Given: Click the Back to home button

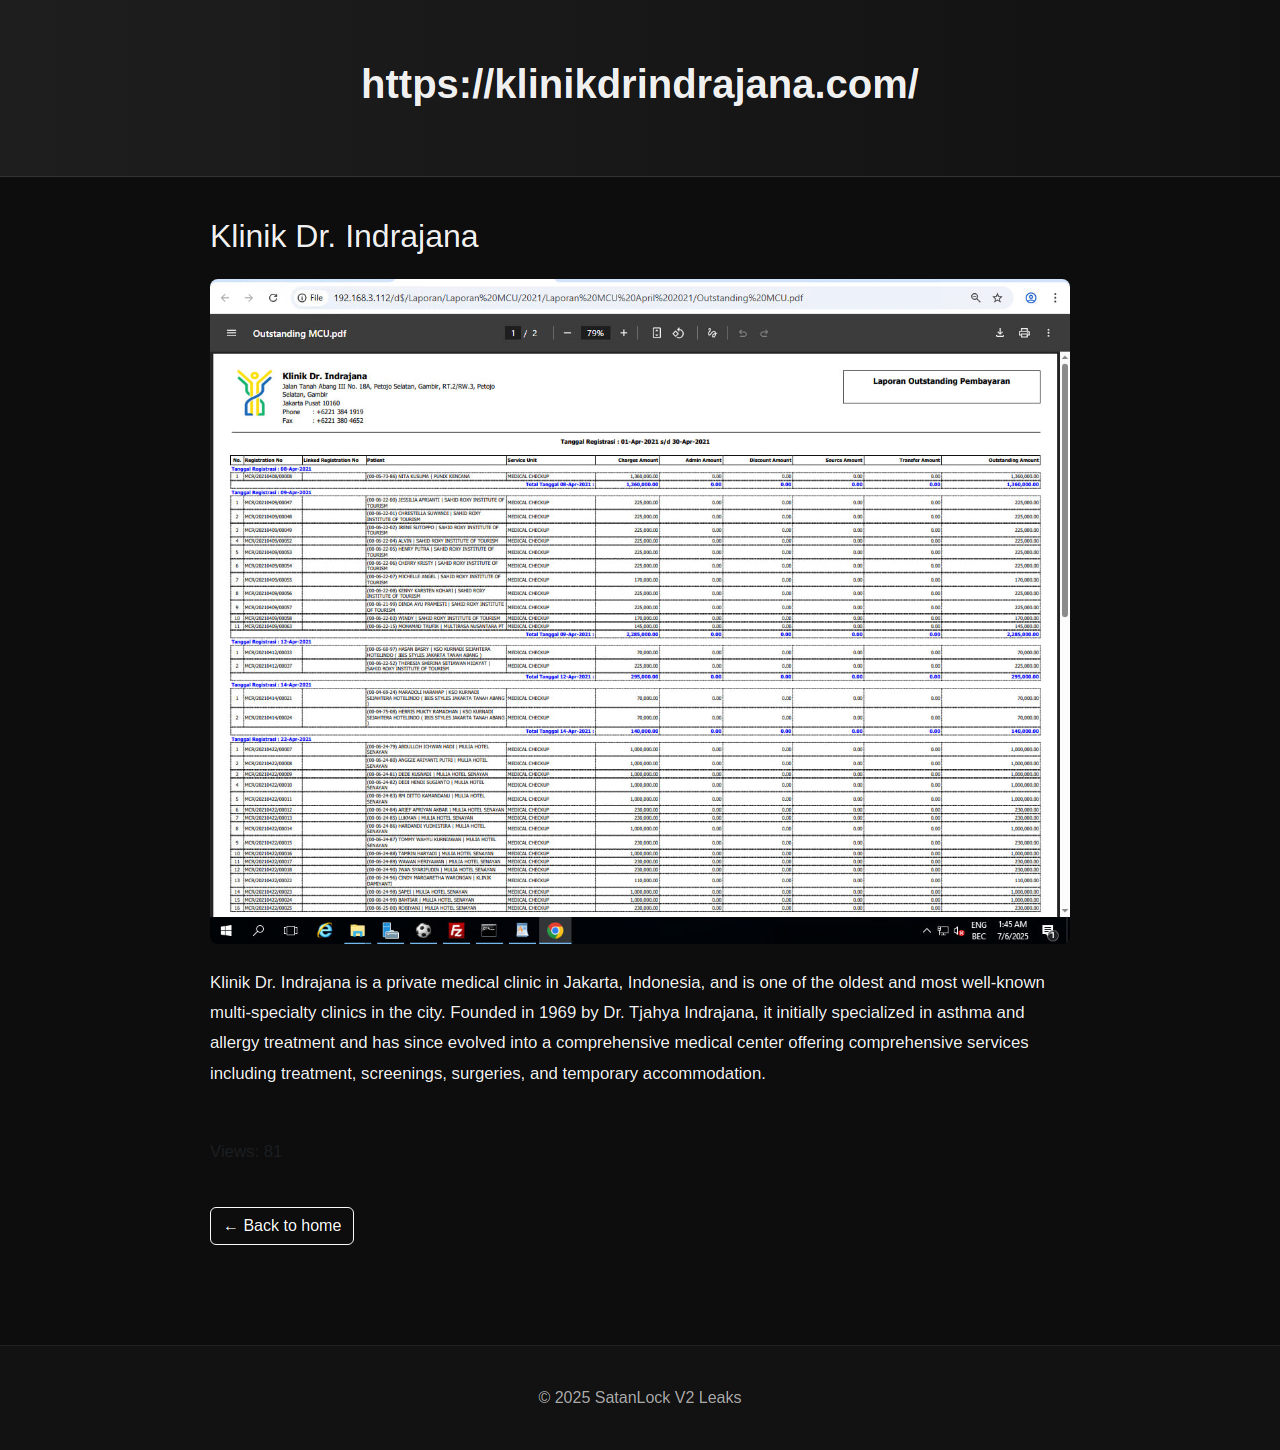Looking at the screenshot, I should coord(282,1226).
